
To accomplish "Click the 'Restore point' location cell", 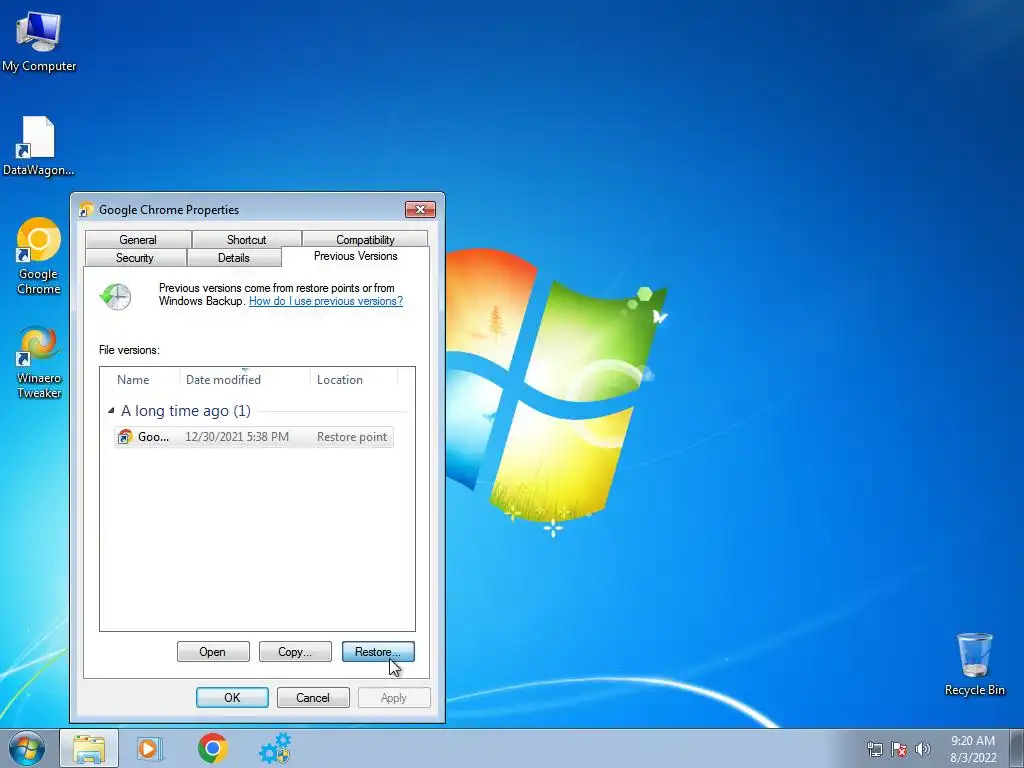I will [x=352, y=437].
